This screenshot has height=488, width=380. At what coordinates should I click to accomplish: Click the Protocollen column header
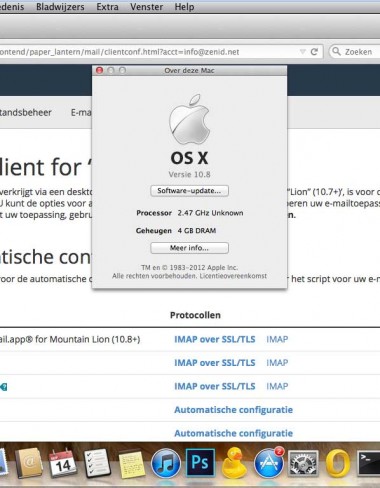195,315
